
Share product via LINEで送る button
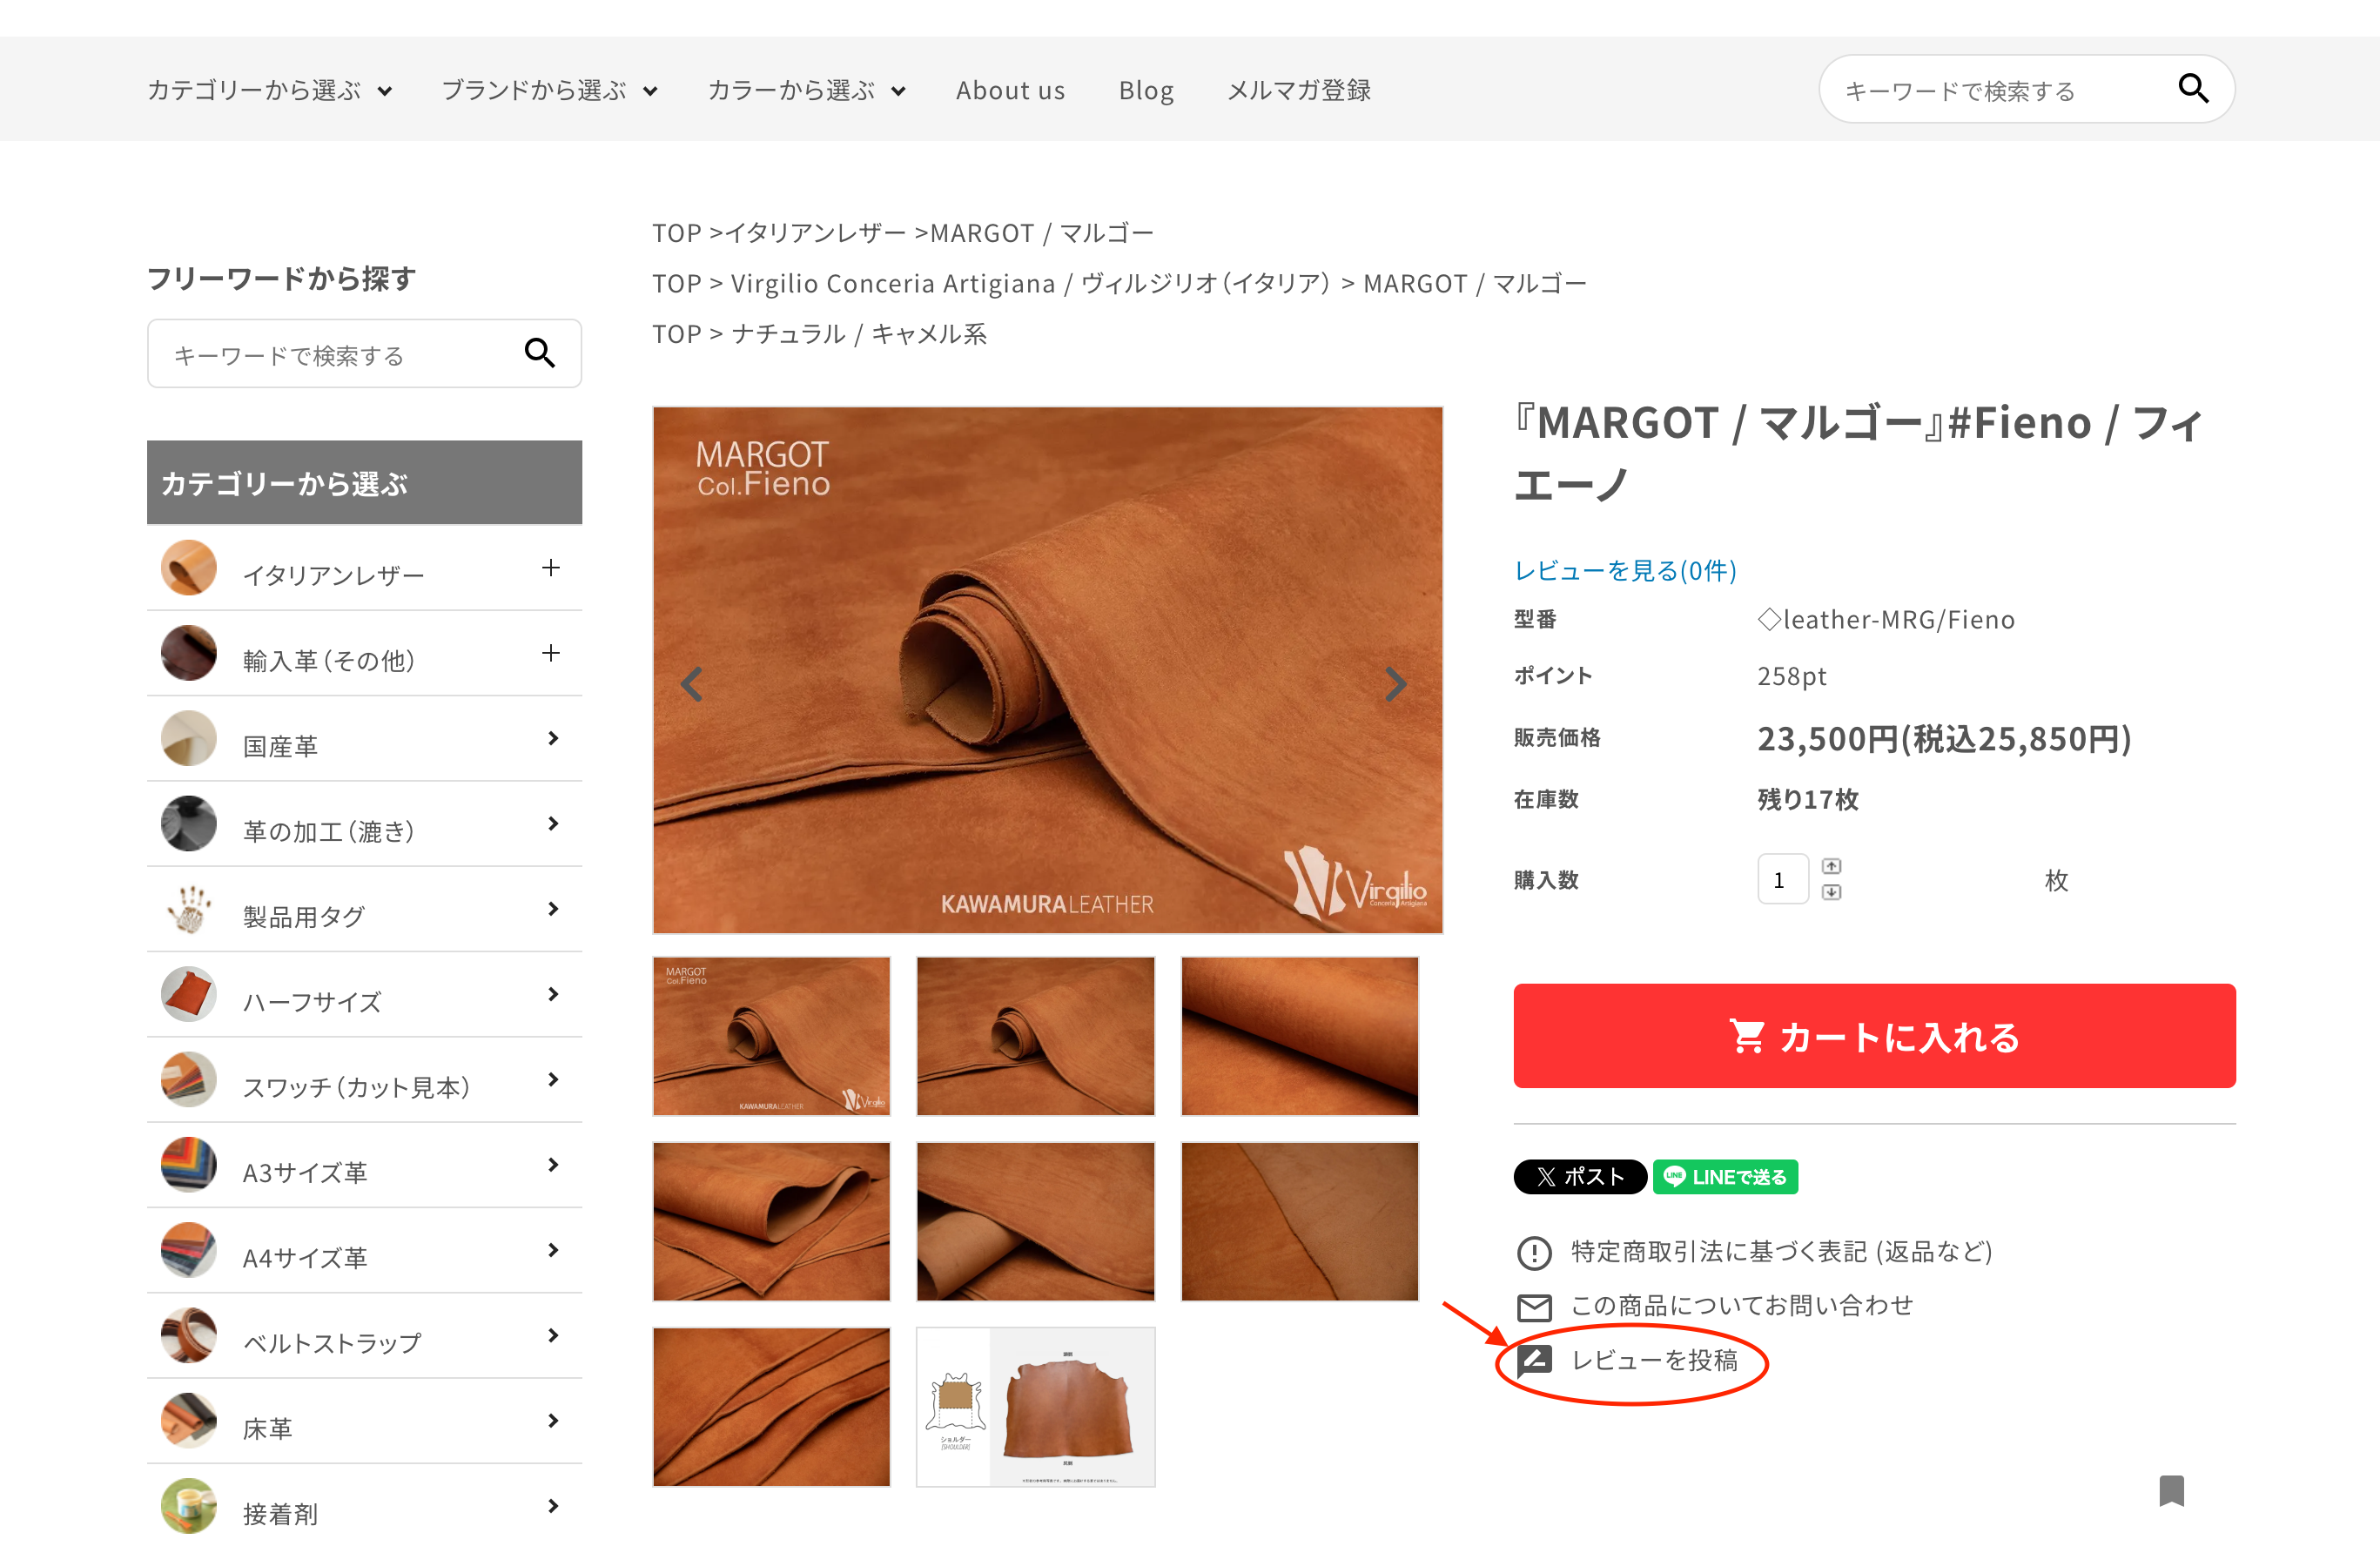[x=1725, y=1177]
